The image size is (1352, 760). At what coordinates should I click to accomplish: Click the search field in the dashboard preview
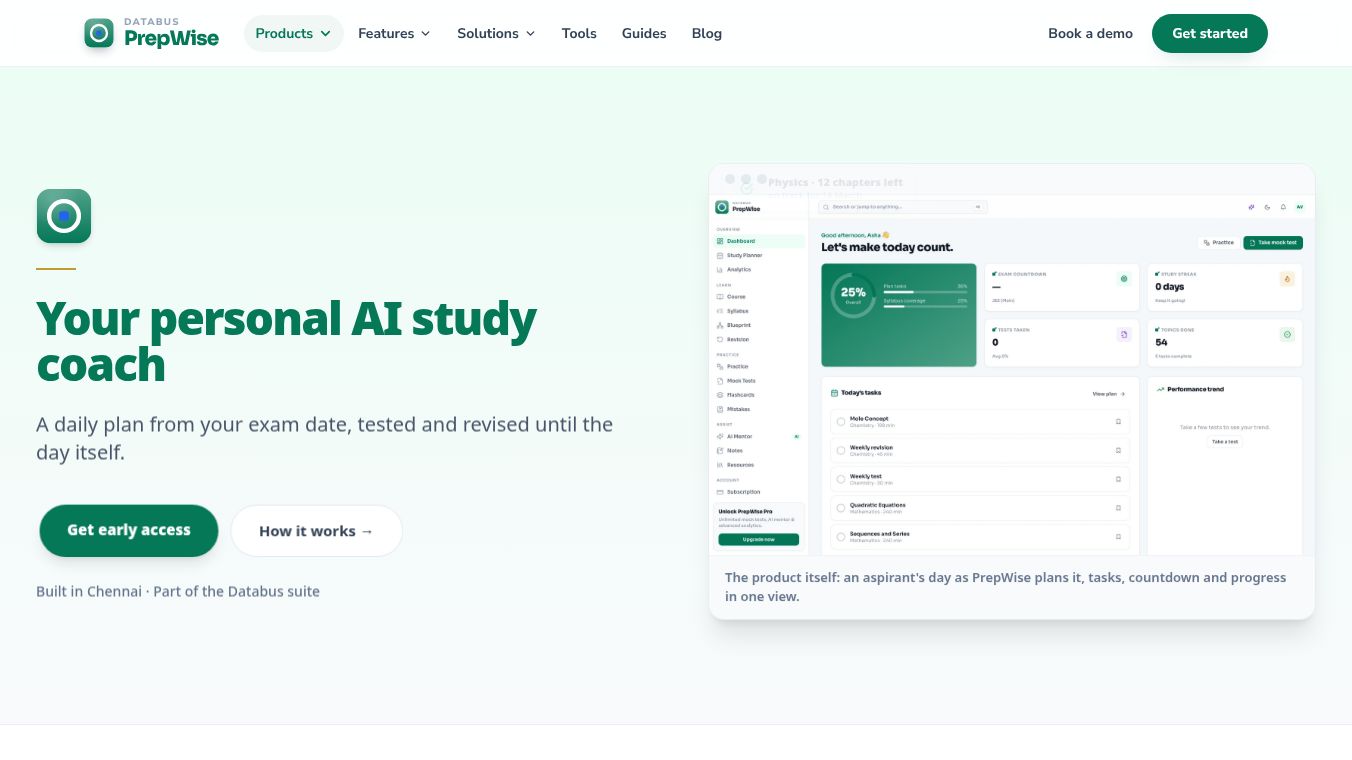pos(903,207)
